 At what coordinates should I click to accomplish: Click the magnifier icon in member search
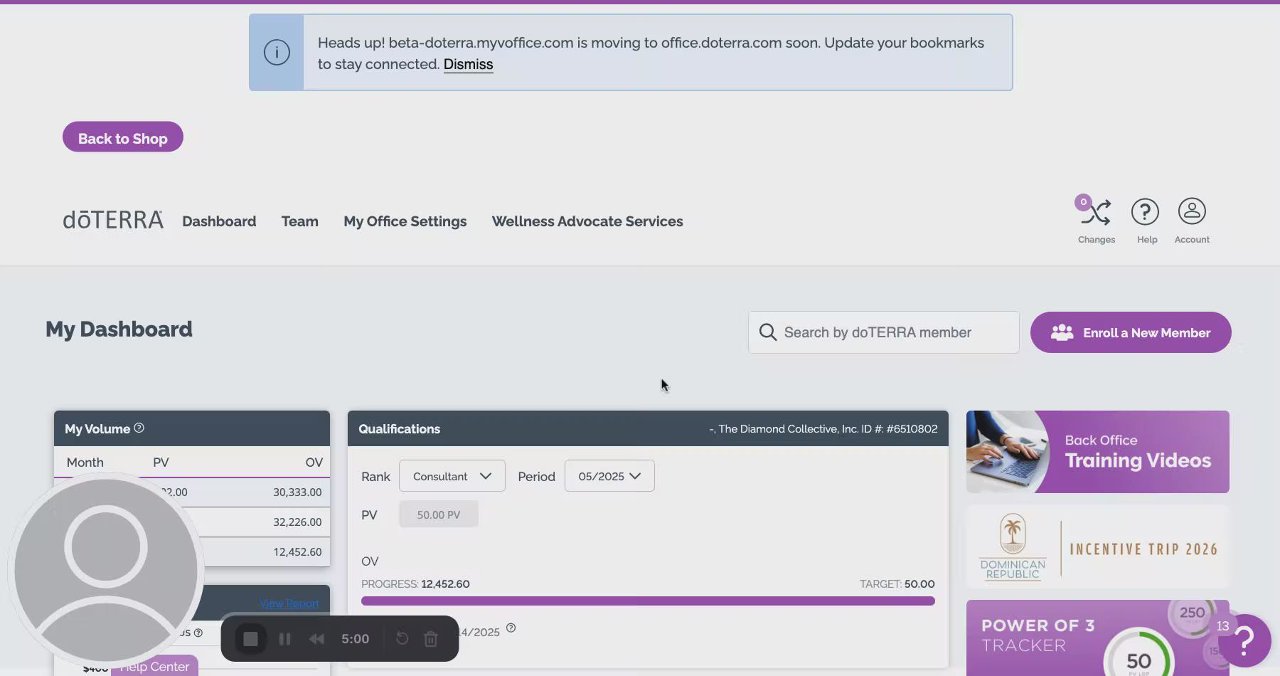[x=768, y=332]
